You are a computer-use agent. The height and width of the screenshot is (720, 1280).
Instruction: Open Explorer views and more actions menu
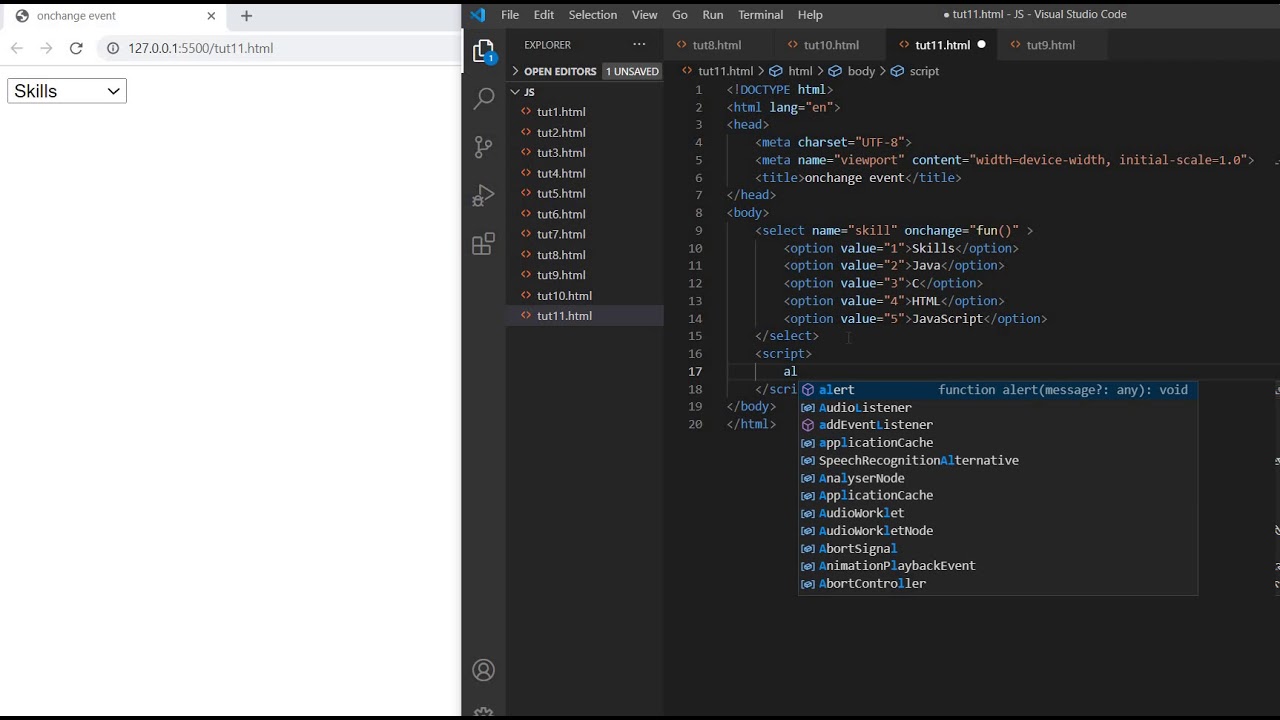pyautogui.click(x=639, y=45)
